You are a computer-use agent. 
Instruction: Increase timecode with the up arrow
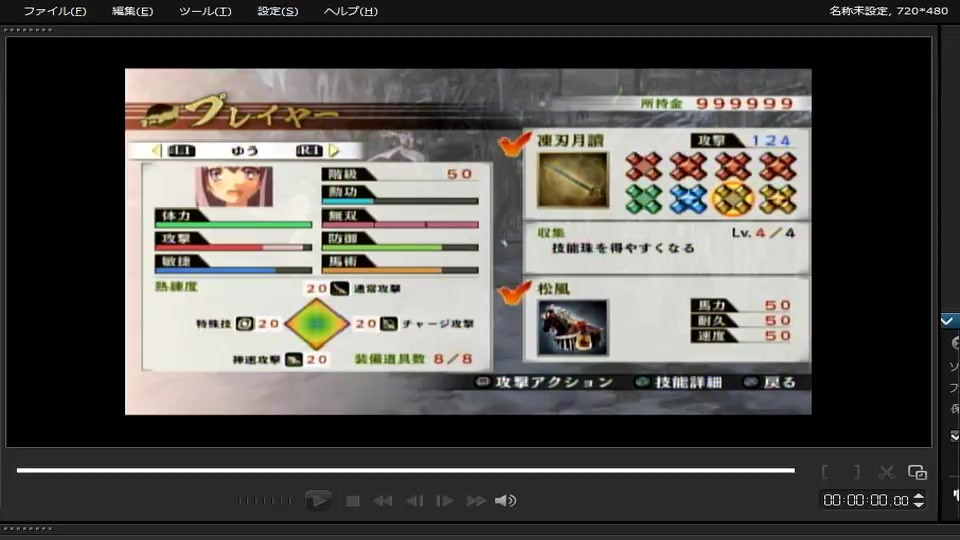(x=918, y=496)
